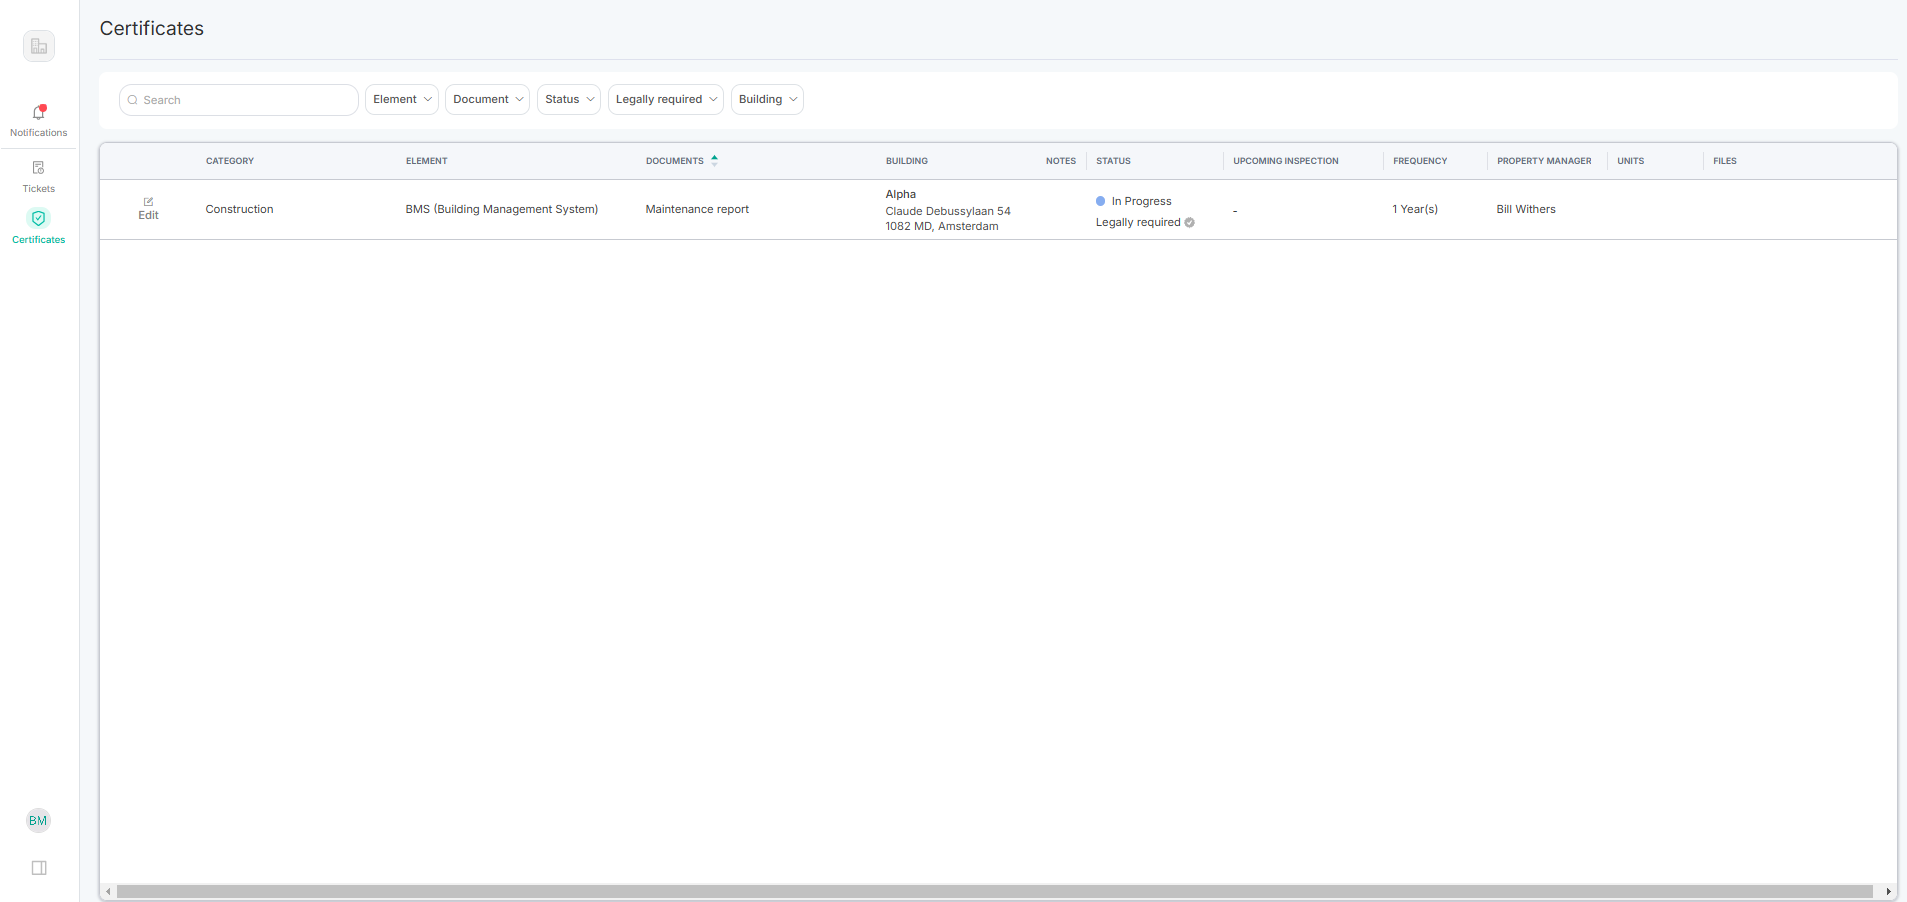Expand the Document filter dropdown
Image resolution: width=1907 pixels, height=902 pixels.
[488, 99]
